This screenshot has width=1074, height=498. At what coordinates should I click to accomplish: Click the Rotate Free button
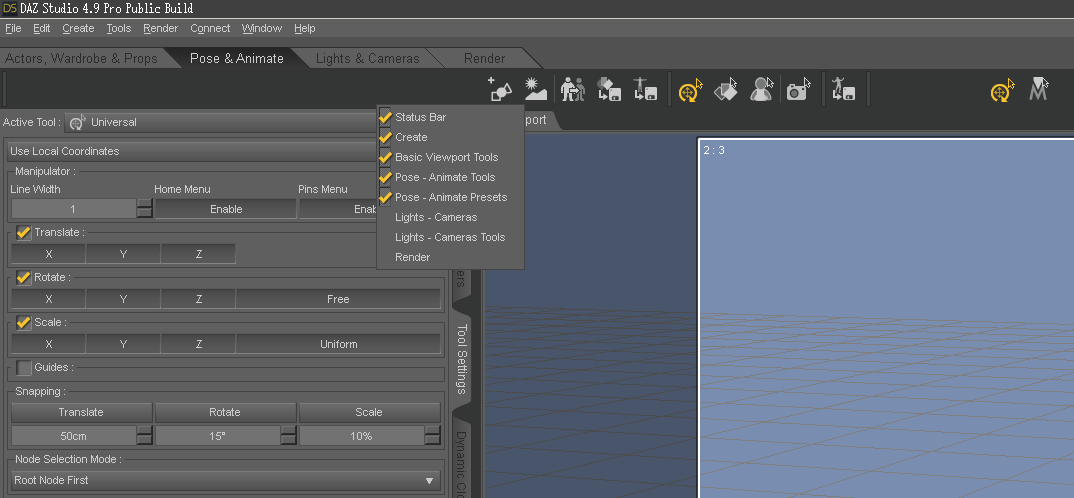[x=338, y=299]
